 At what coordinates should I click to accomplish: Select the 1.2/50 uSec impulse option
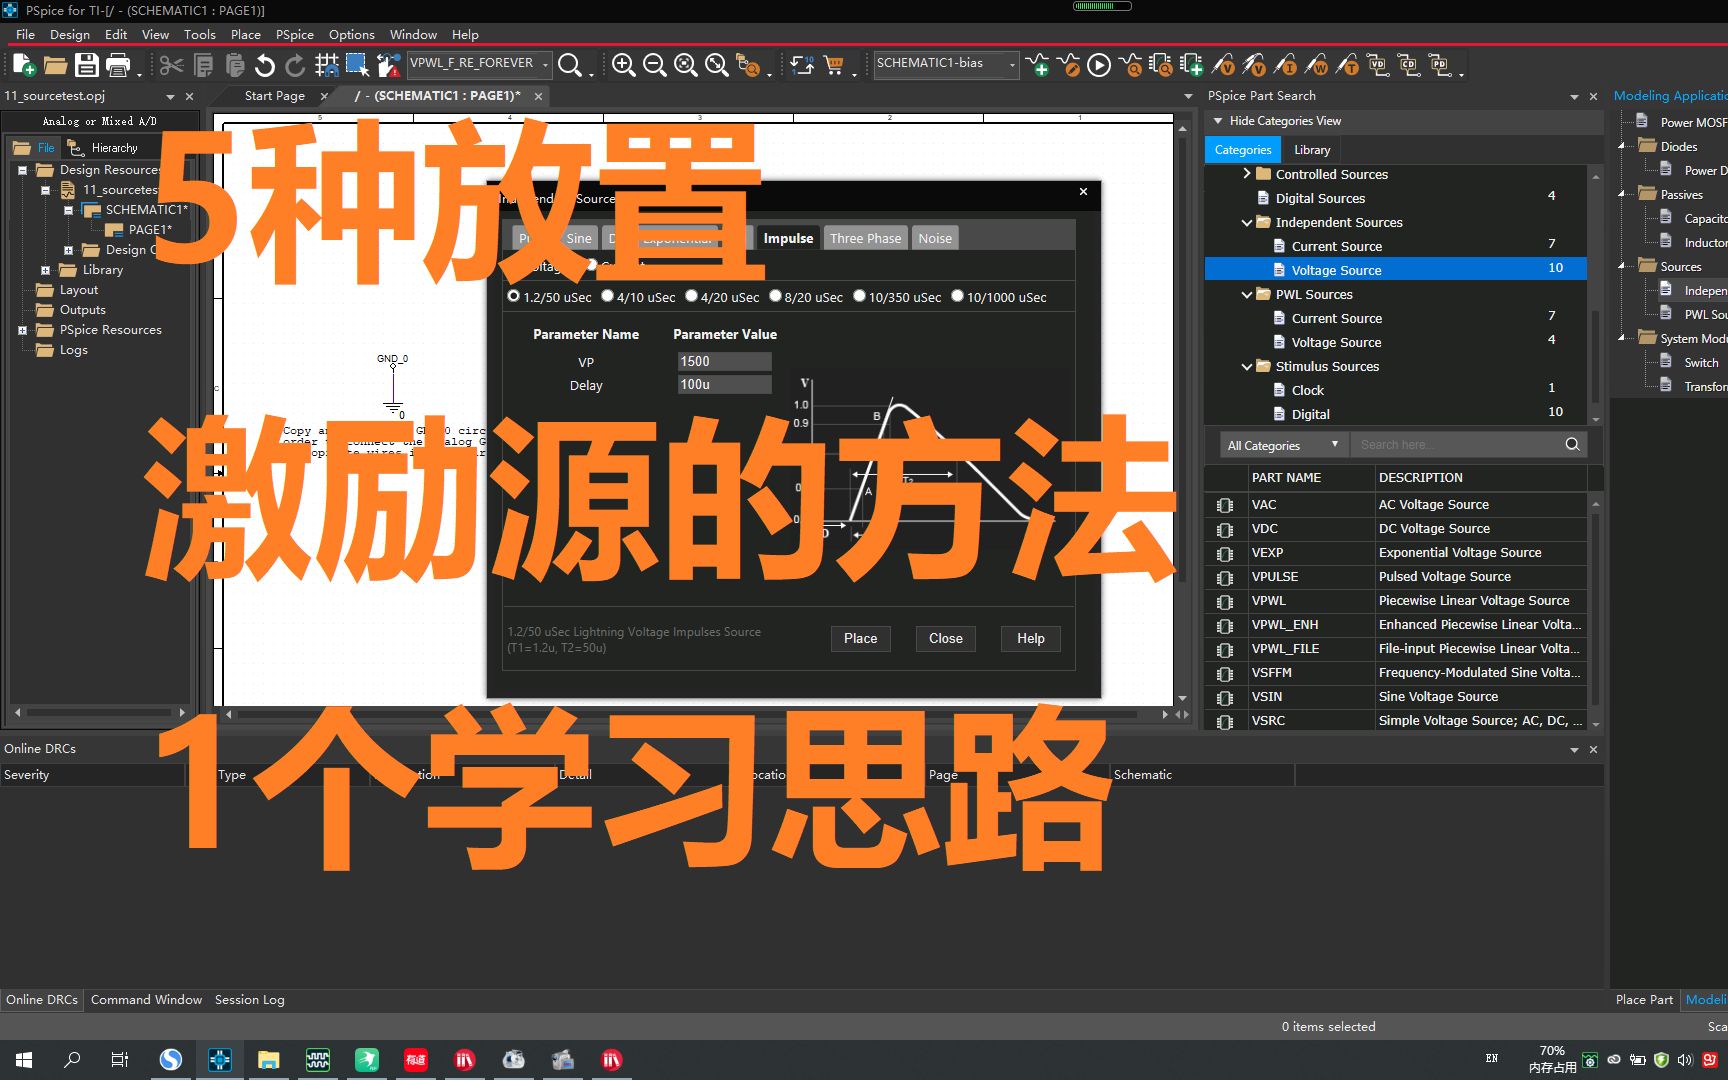[x=514, y=297]
